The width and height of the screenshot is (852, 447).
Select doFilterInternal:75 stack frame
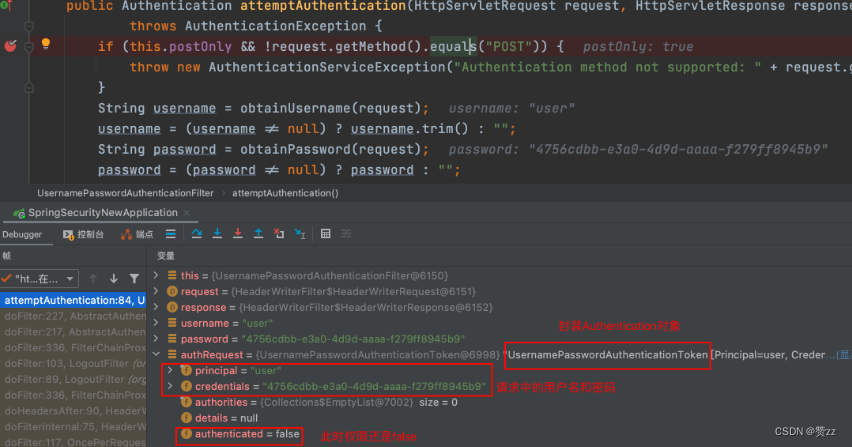[73, 426]
